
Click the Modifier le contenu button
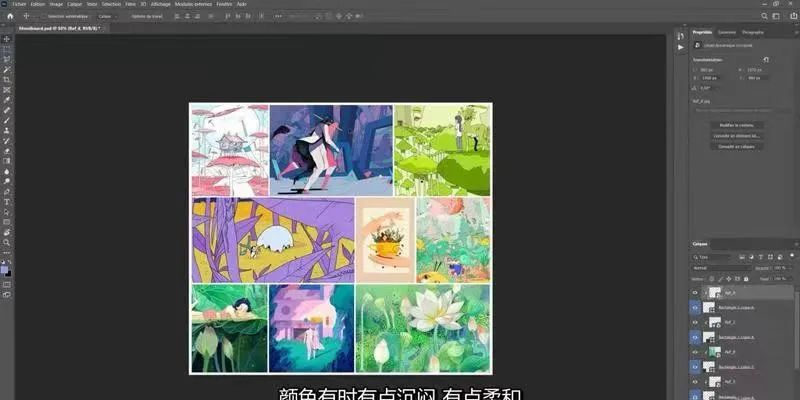tap(737, 125)
